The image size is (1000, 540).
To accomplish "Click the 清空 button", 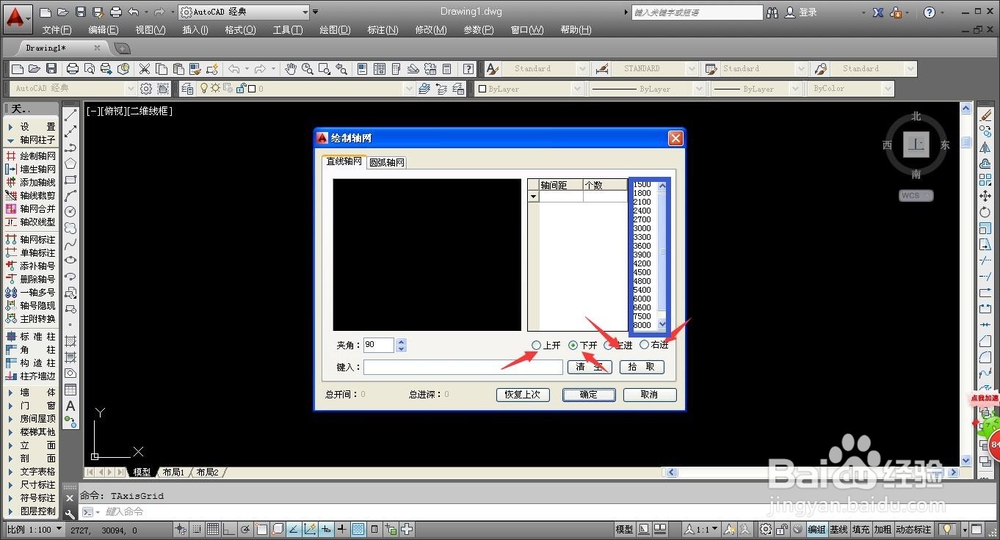I will point(589,367).
